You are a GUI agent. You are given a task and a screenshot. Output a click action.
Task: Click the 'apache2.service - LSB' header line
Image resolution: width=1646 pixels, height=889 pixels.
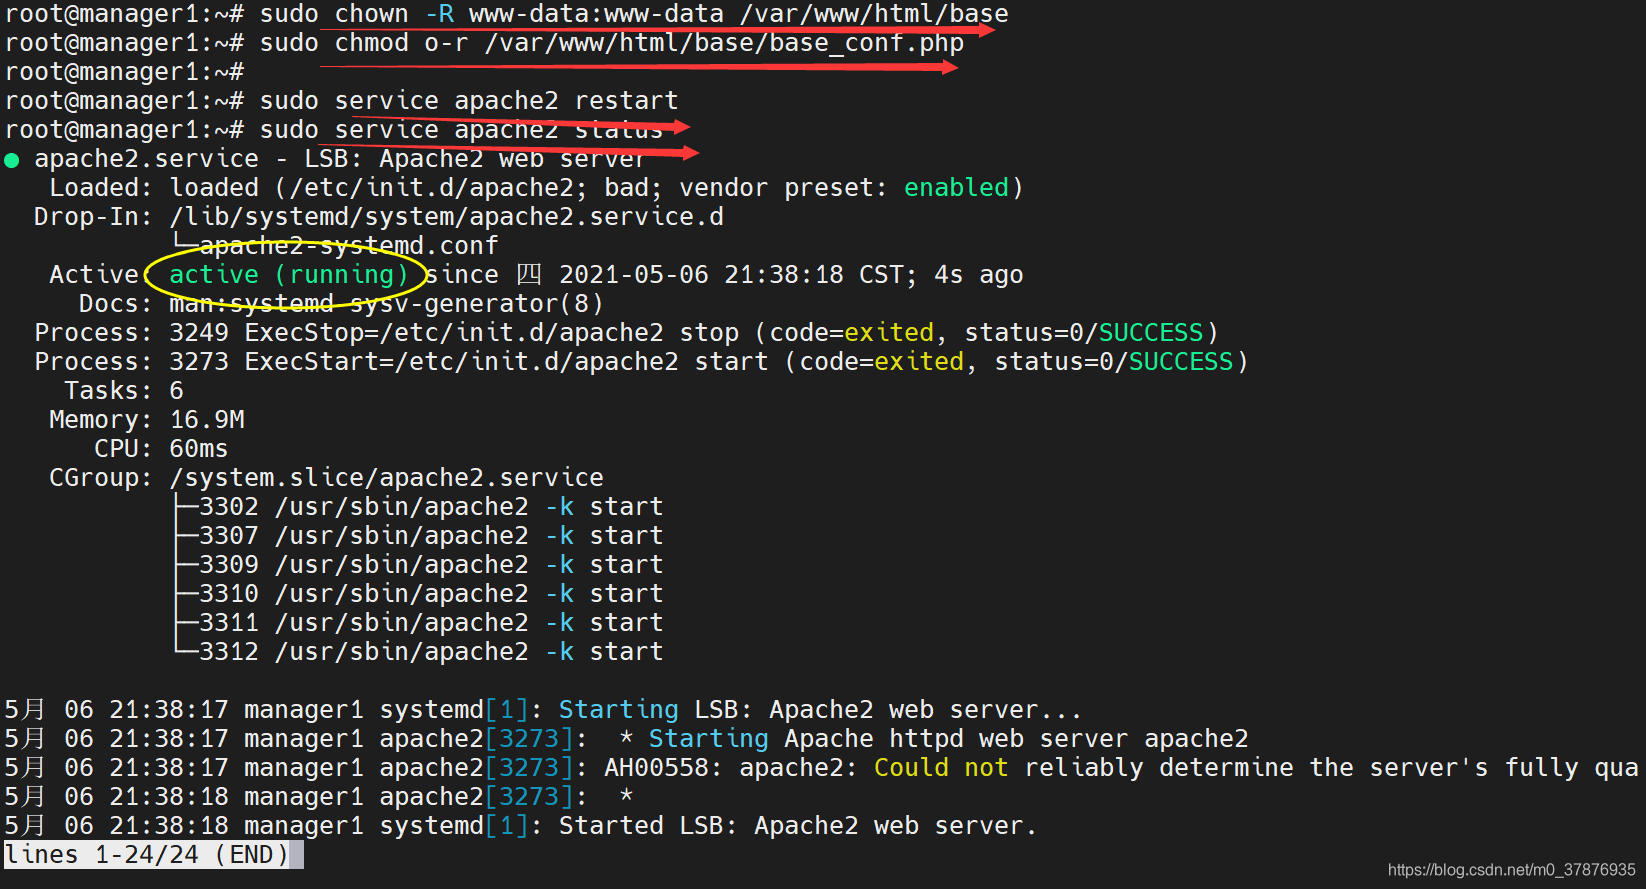[340, 159]
